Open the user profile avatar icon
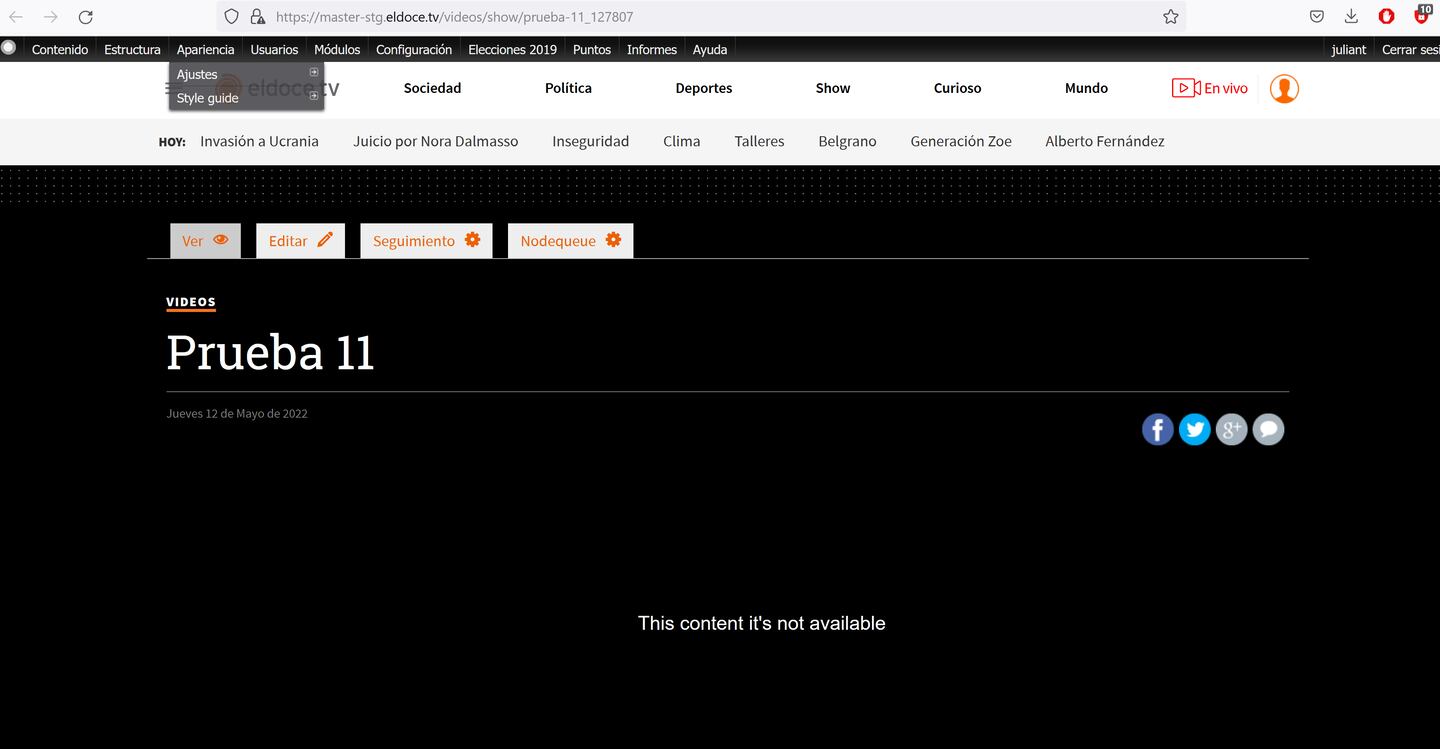1440x749 pixels. pyautogui.click(x=1284, y=89)
